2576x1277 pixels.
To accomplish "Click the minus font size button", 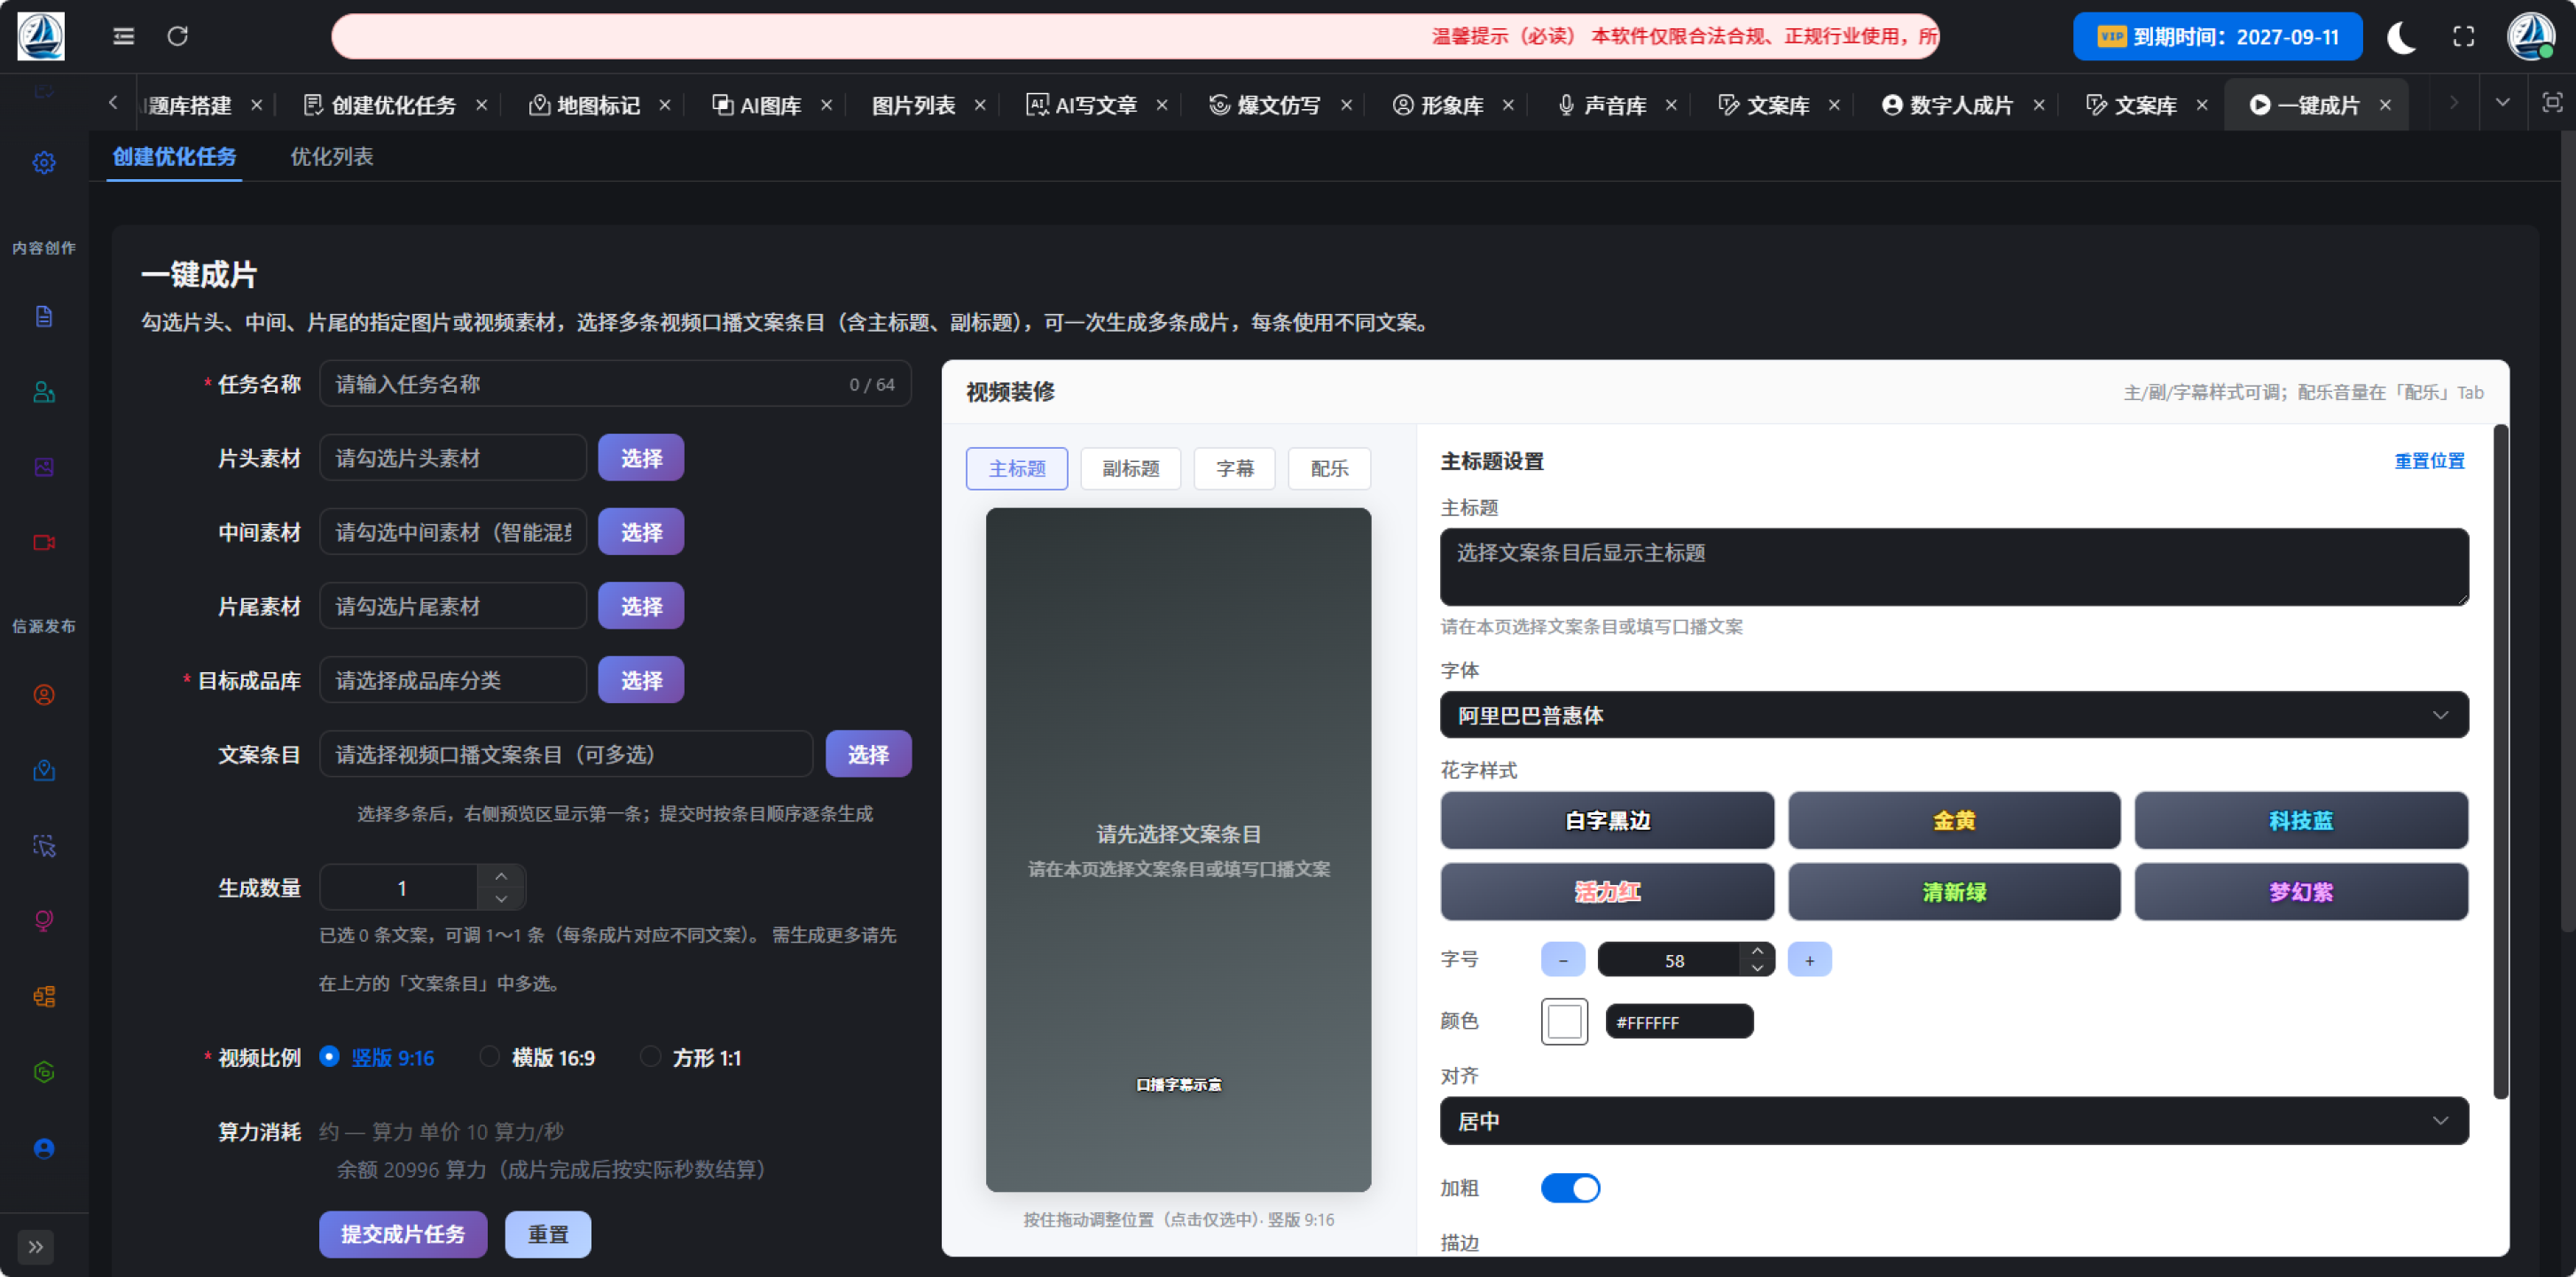I will point(1563,960).
